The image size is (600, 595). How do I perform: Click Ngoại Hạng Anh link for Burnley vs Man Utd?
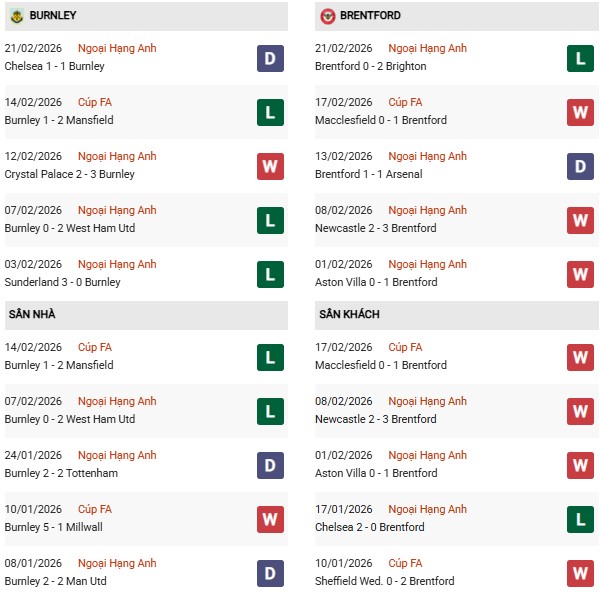click(x=119, y=563)
